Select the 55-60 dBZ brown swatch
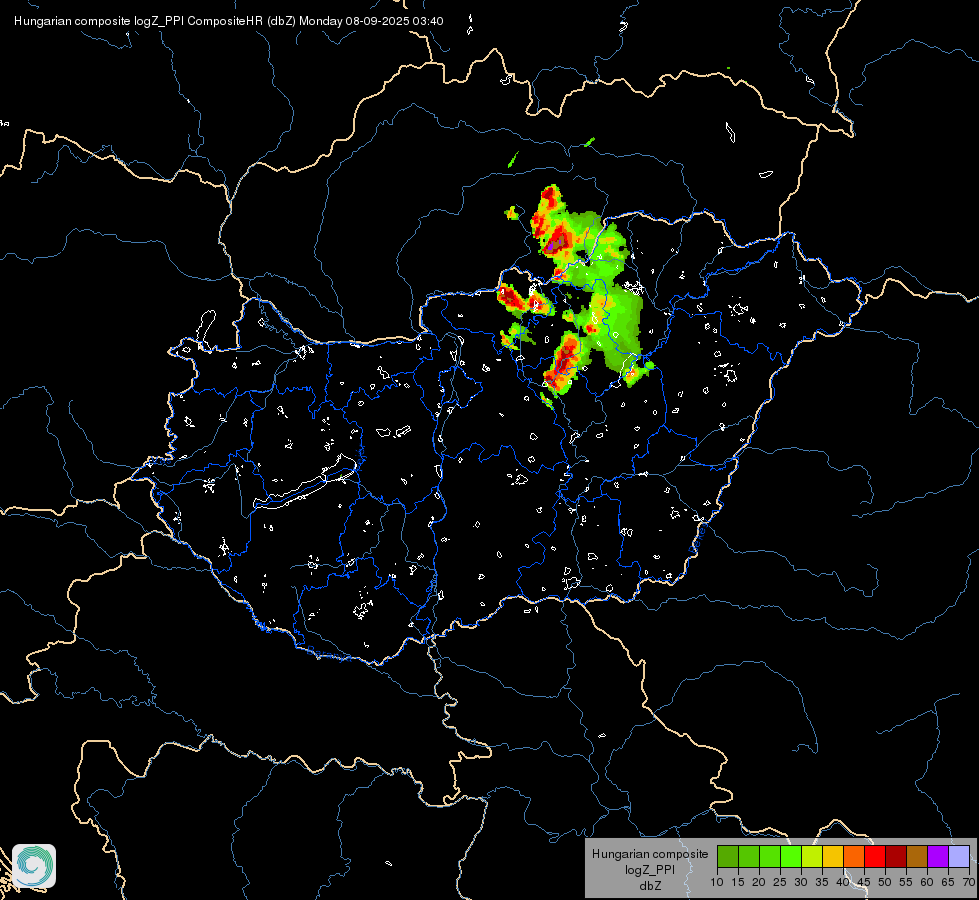Screen dimensions: 979x900 (x=917, y=856)
